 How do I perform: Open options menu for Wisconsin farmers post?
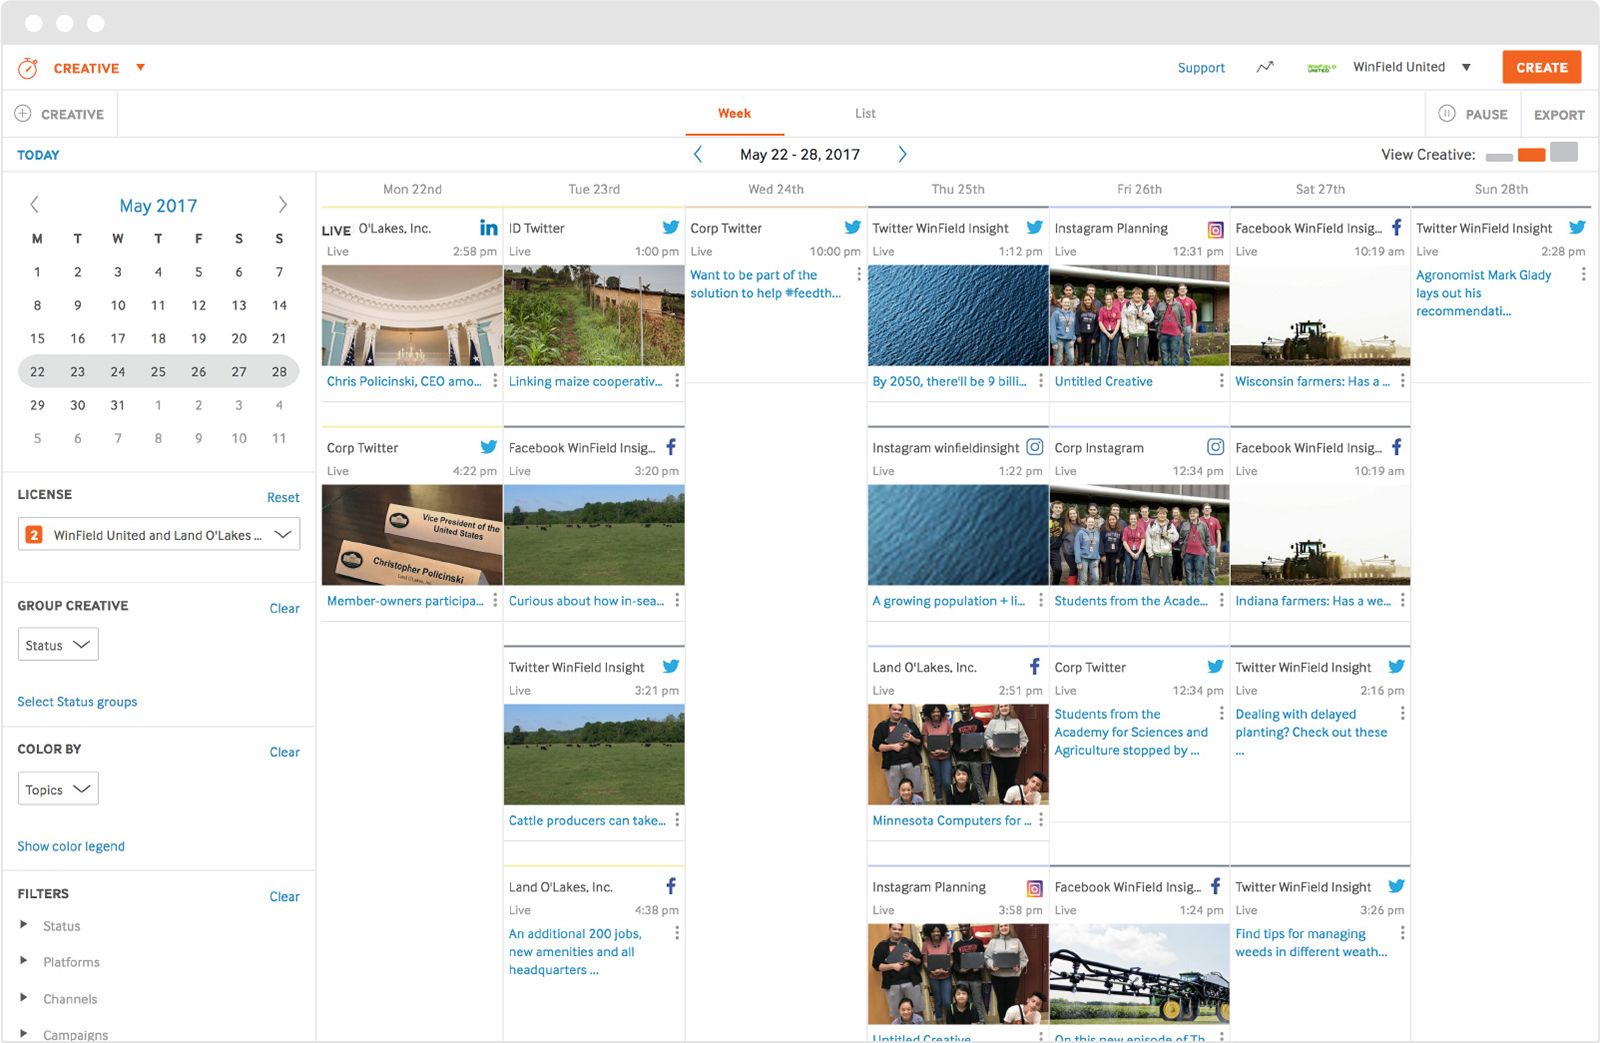pos(1403,381)
